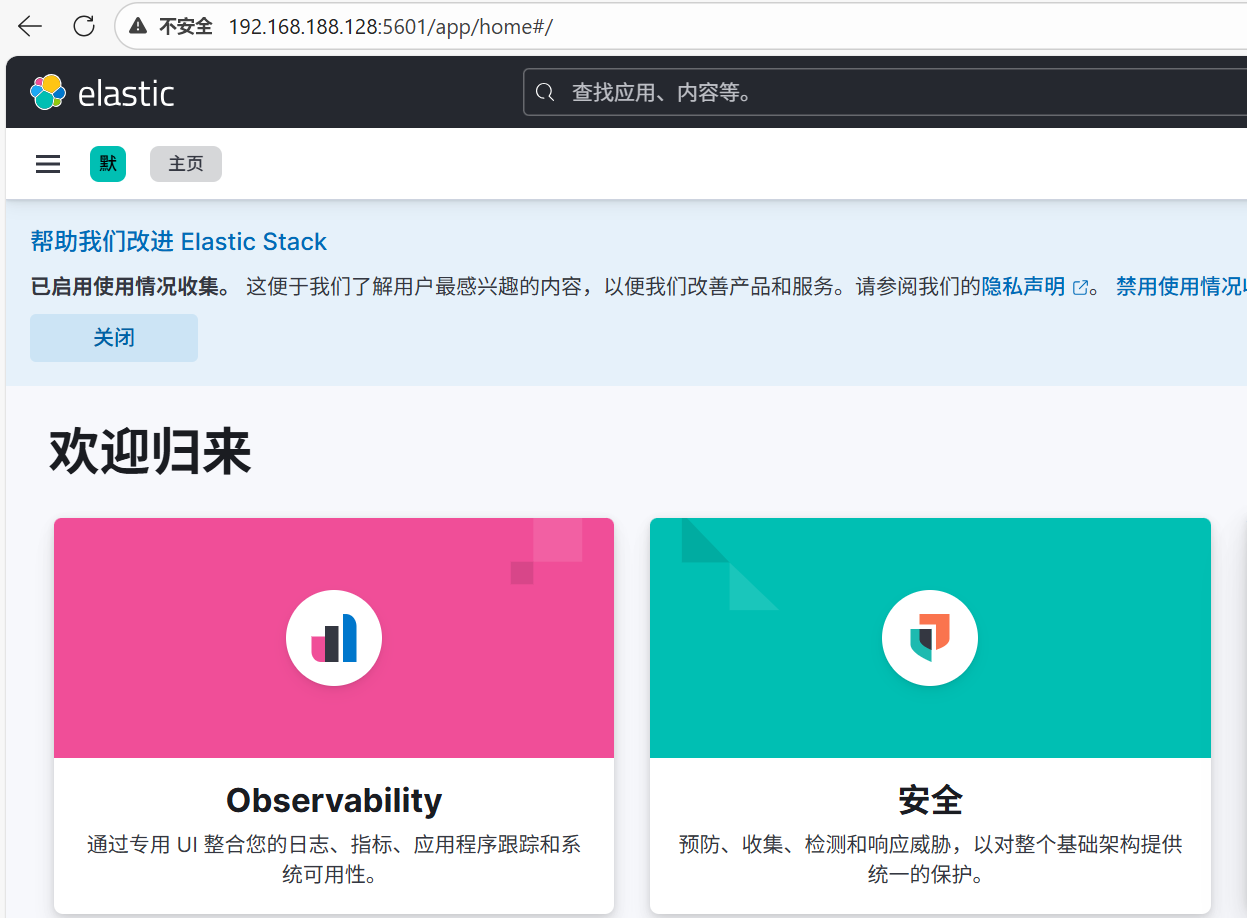This screenshot has height=918, width=1247.
Task: Click the Security shield logo icon
Action: click(930, 638)
